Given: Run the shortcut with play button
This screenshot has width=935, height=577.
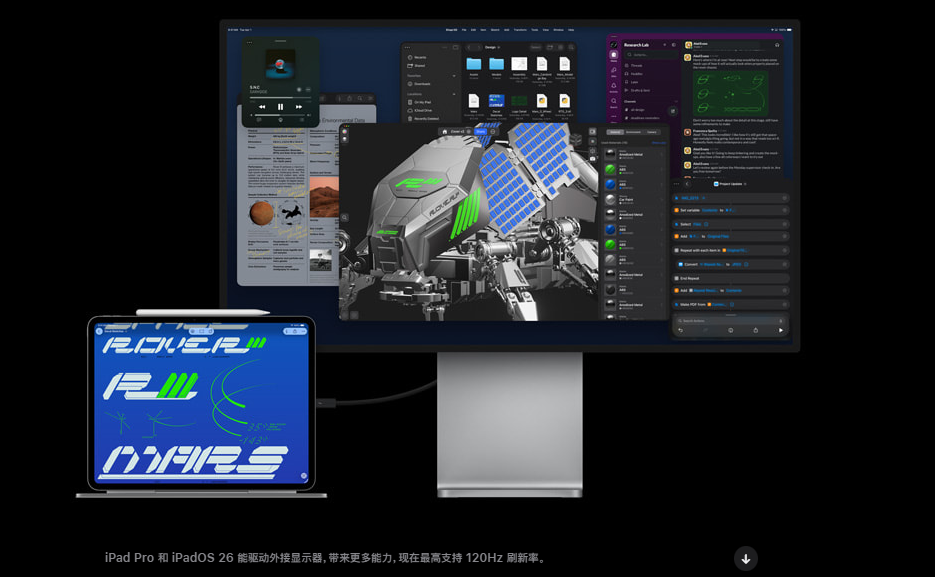Looking at the screenshot, I should [x=781, y=330].
